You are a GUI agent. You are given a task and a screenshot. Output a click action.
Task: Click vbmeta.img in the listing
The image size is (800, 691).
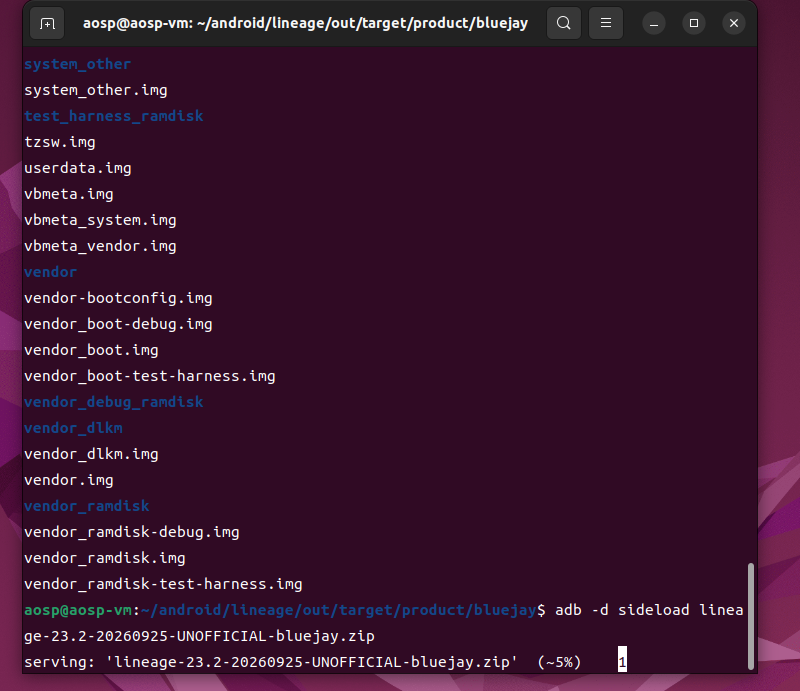click(x=69, y=194)
